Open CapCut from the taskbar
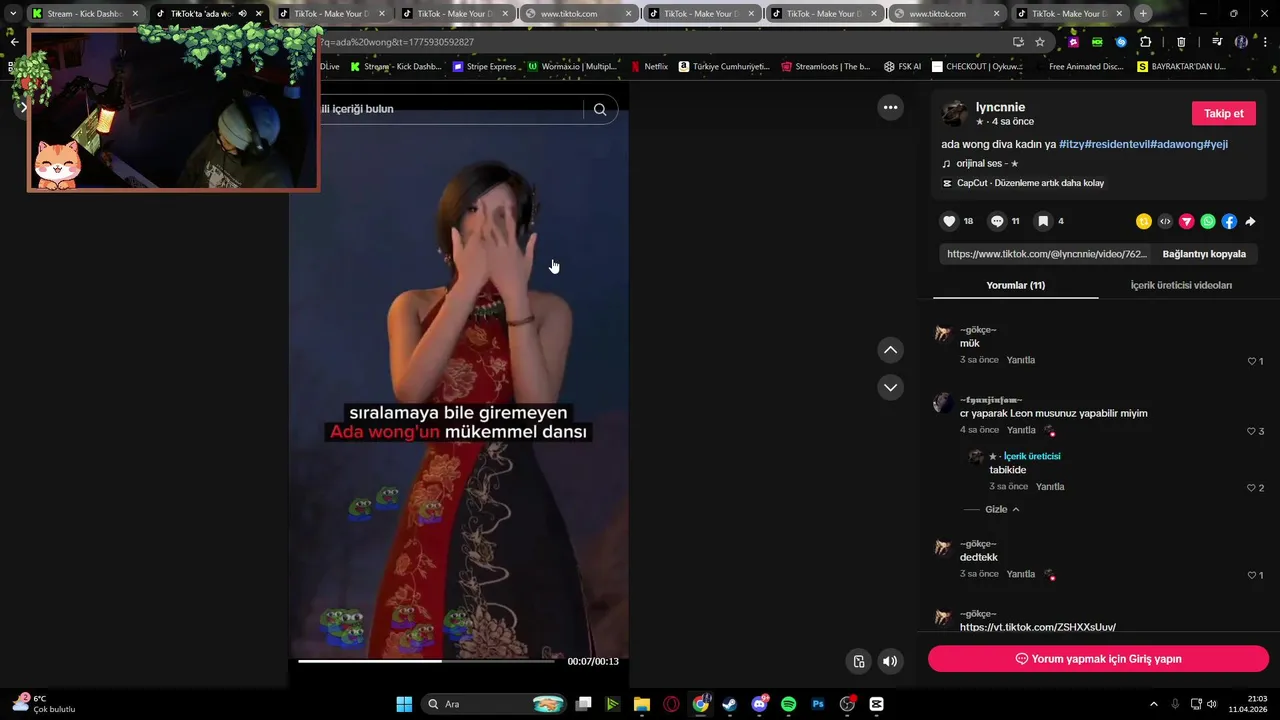Screen dimensions: 1280x720 click(x=877, y=704)
